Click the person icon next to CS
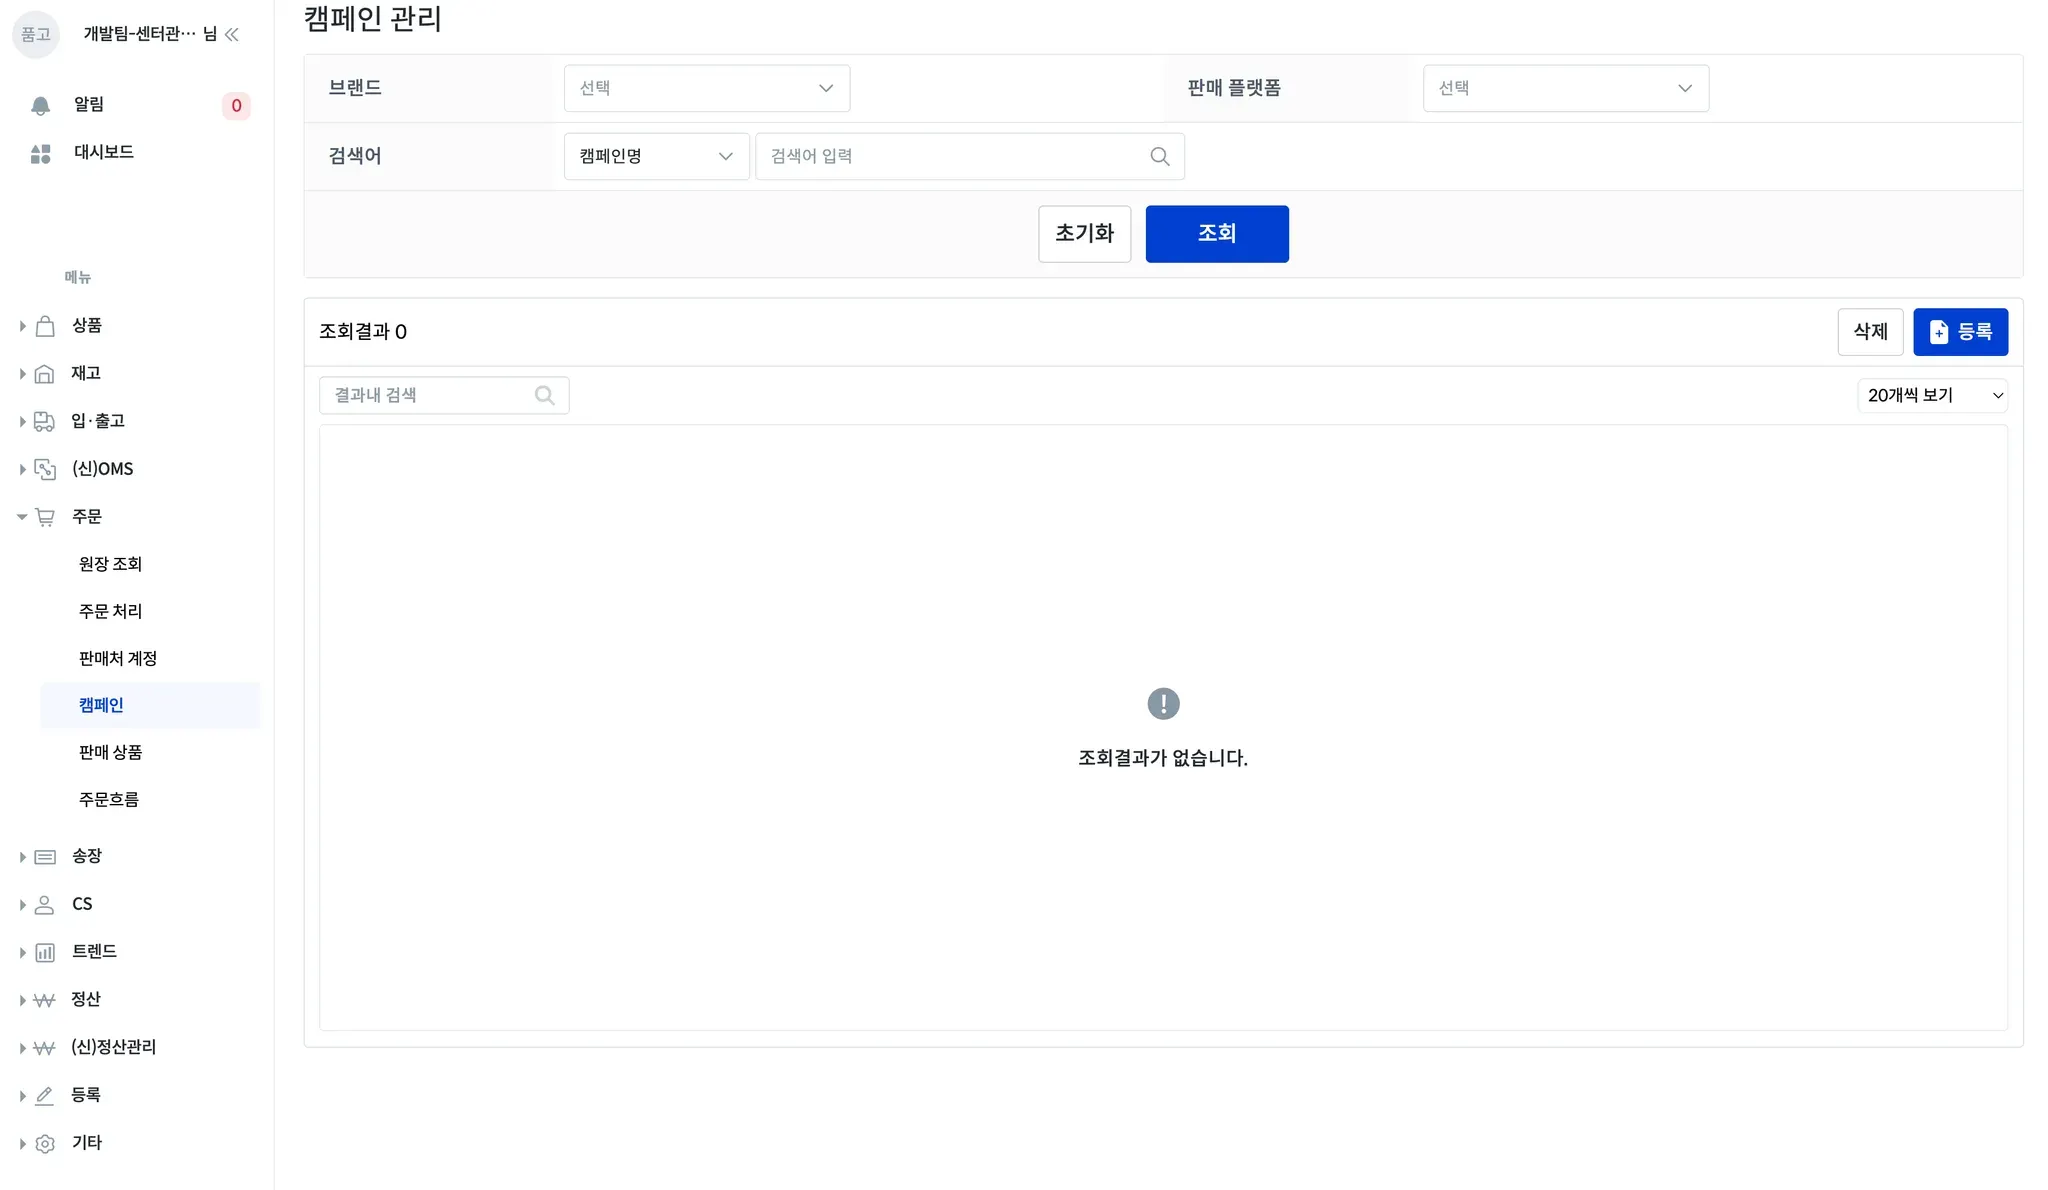2048x1190 pixels. [x=45, y=904]
